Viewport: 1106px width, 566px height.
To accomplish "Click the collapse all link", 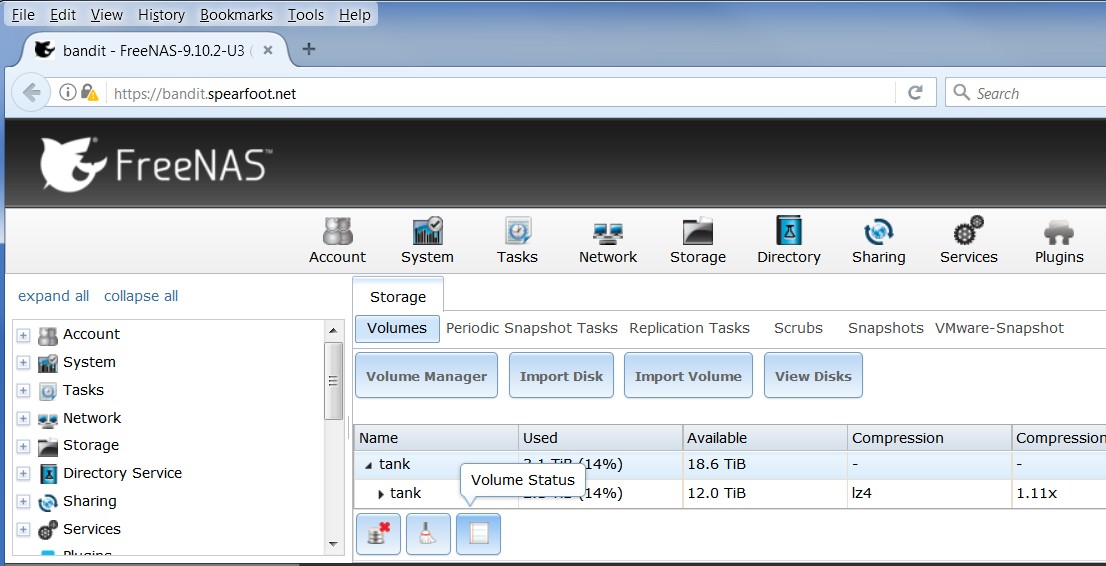I will [141, 296].
